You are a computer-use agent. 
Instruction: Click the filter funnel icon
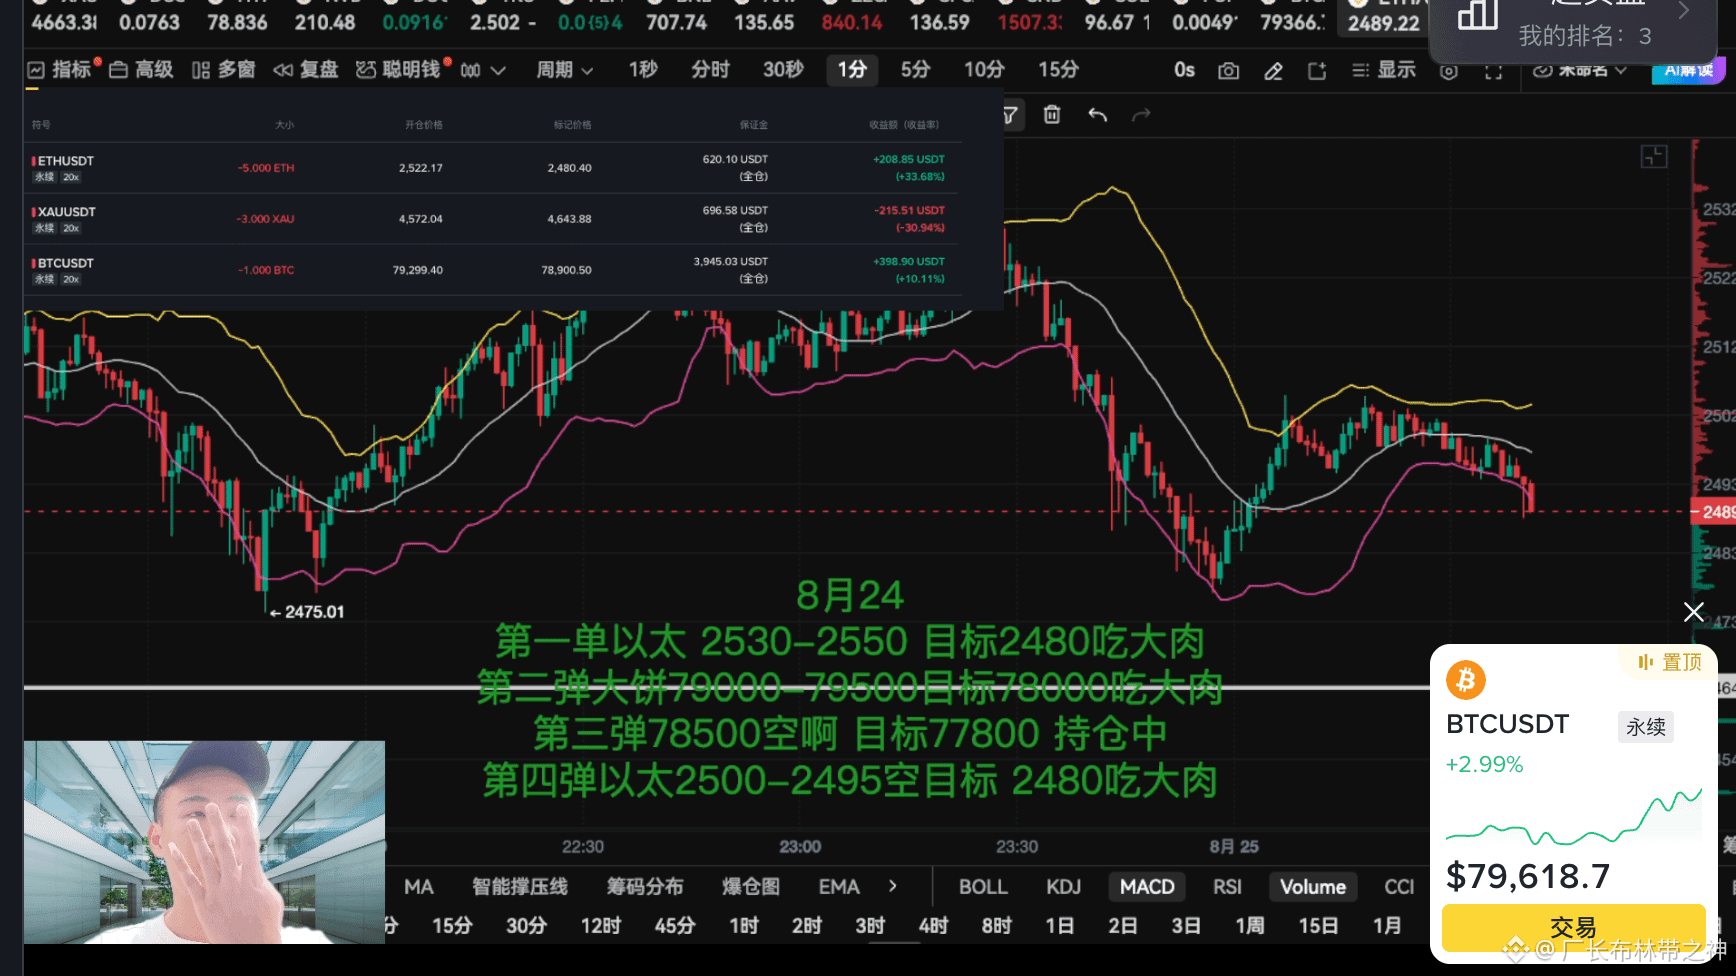point(1010,115)
